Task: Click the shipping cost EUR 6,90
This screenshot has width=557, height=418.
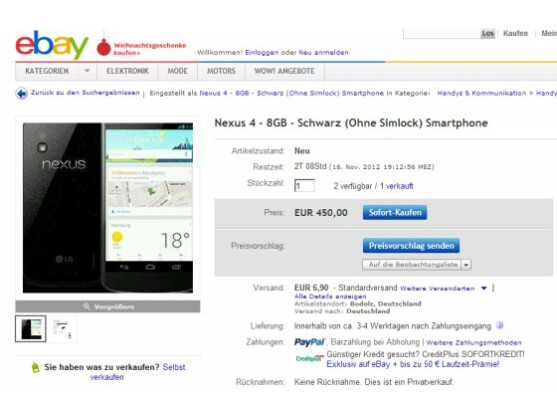Action: click(311, 287)
